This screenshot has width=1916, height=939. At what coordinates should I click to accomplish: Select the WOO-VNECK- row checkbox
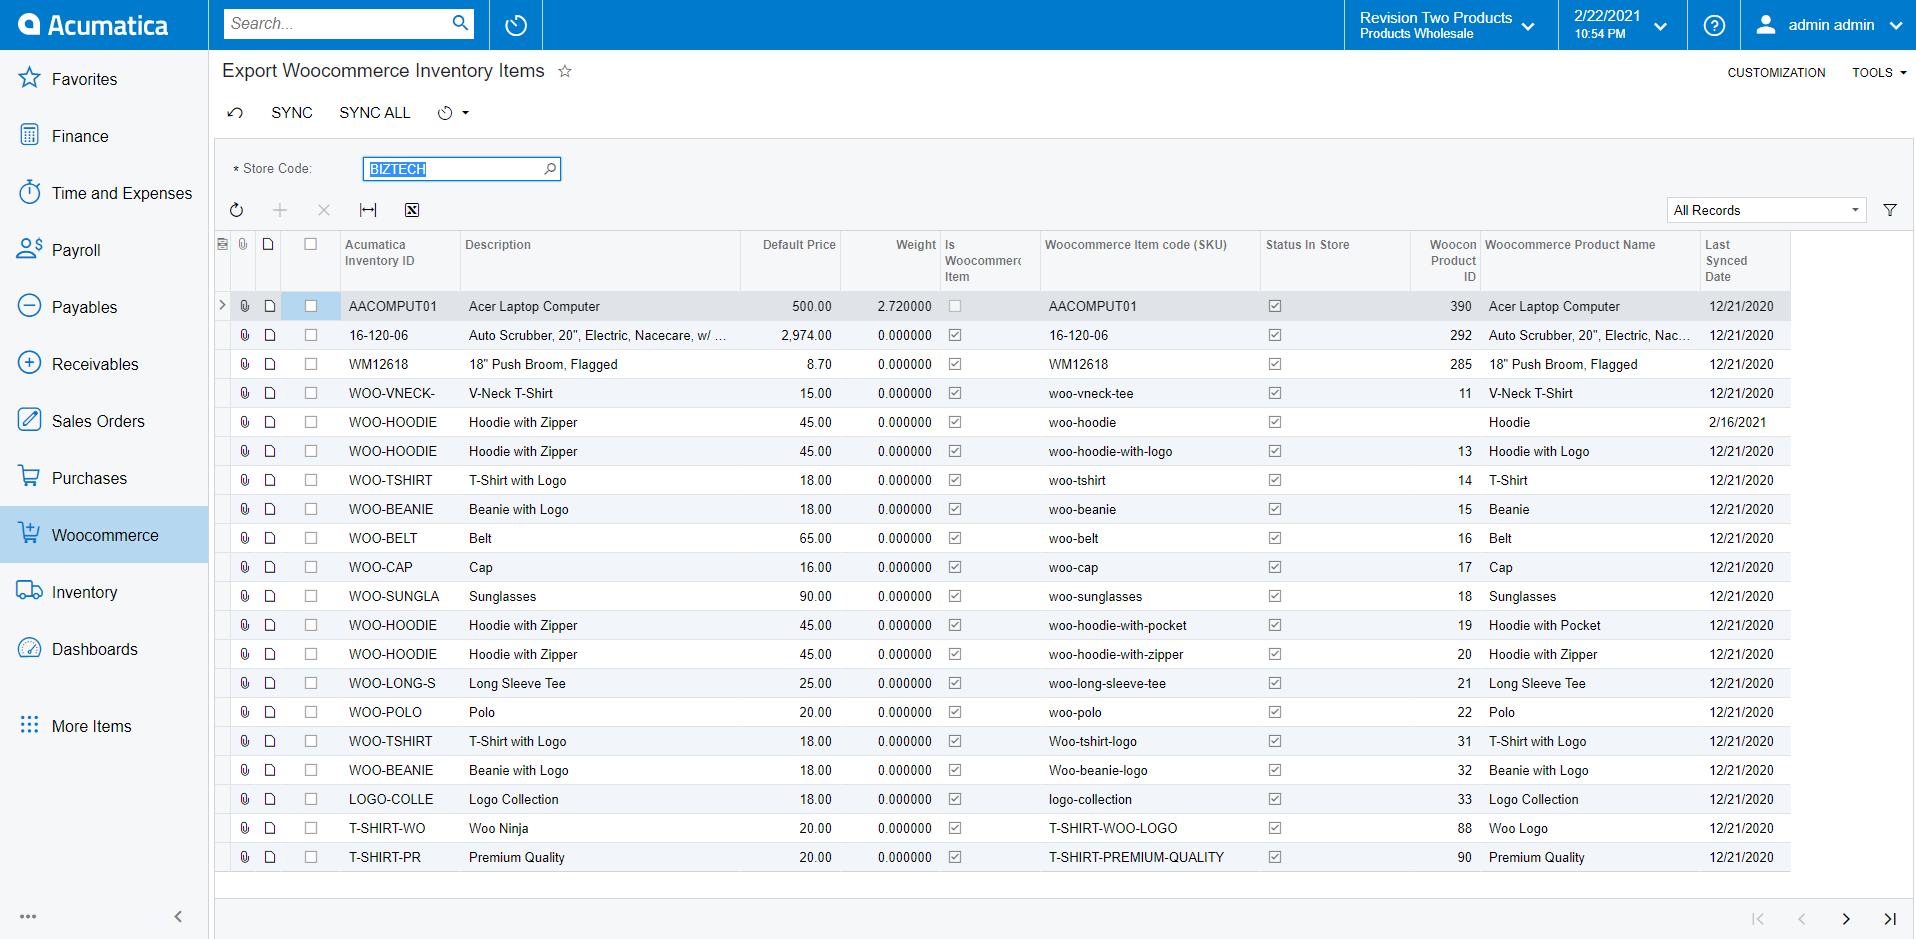(x=311, y=393)
